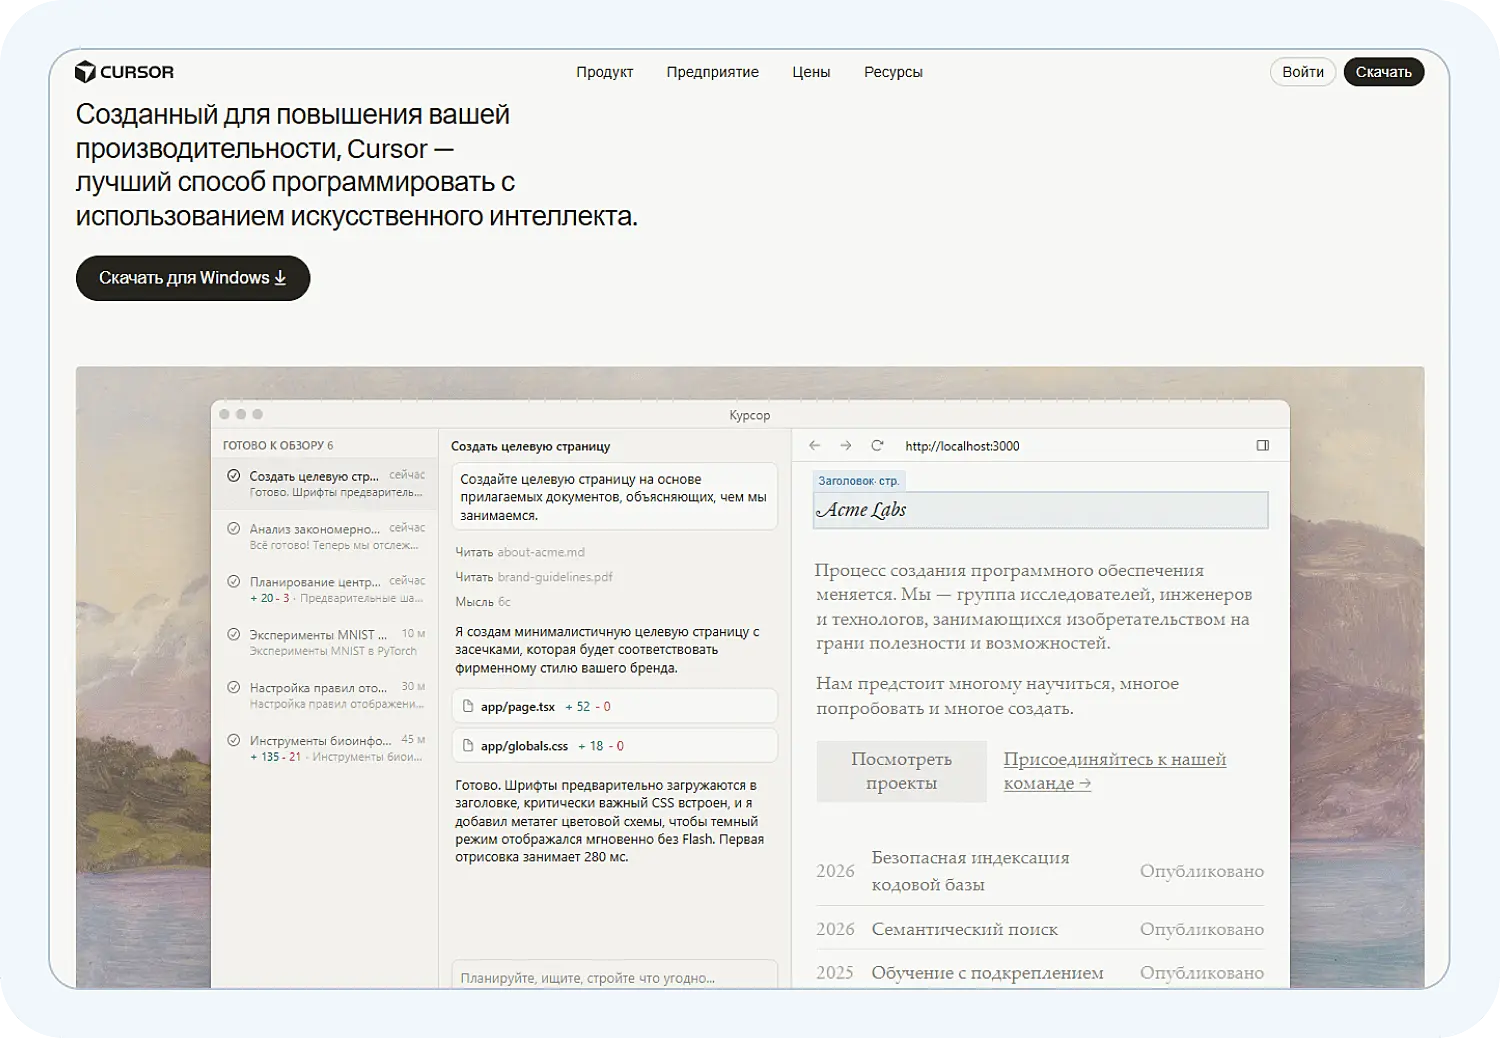Image resolution: width=1500 pixels, height=1038 pixels.
Task: Follow Присоединяйтесь к нашей команде link
Action: coord(1114,771)
